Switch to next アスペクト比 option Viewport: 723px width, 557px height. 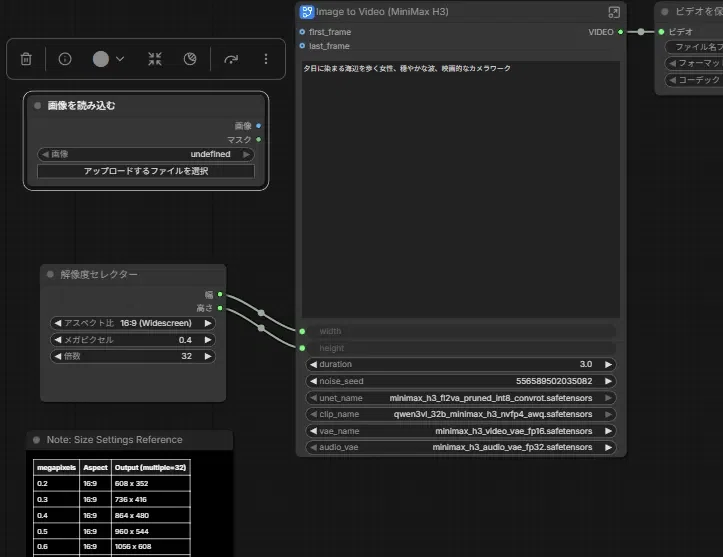[208, 323]
